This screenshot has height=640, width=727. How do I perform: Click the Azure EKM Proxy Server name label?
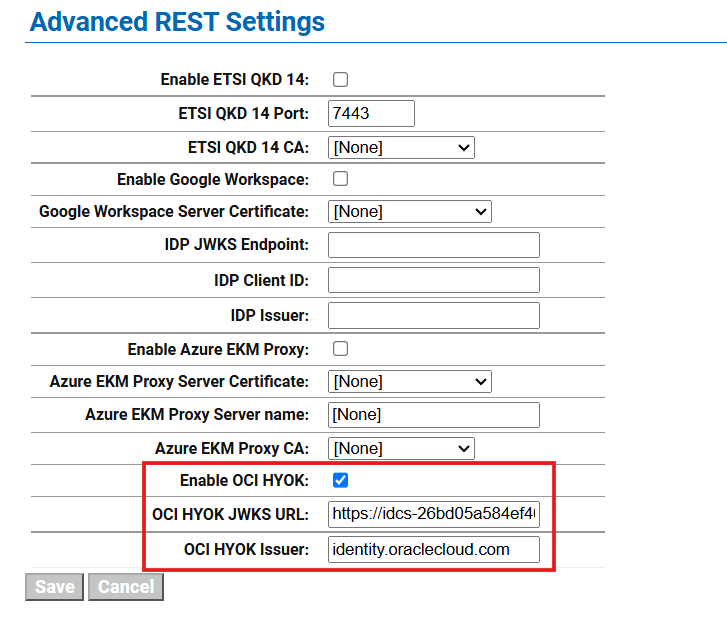tap(197, 414)
